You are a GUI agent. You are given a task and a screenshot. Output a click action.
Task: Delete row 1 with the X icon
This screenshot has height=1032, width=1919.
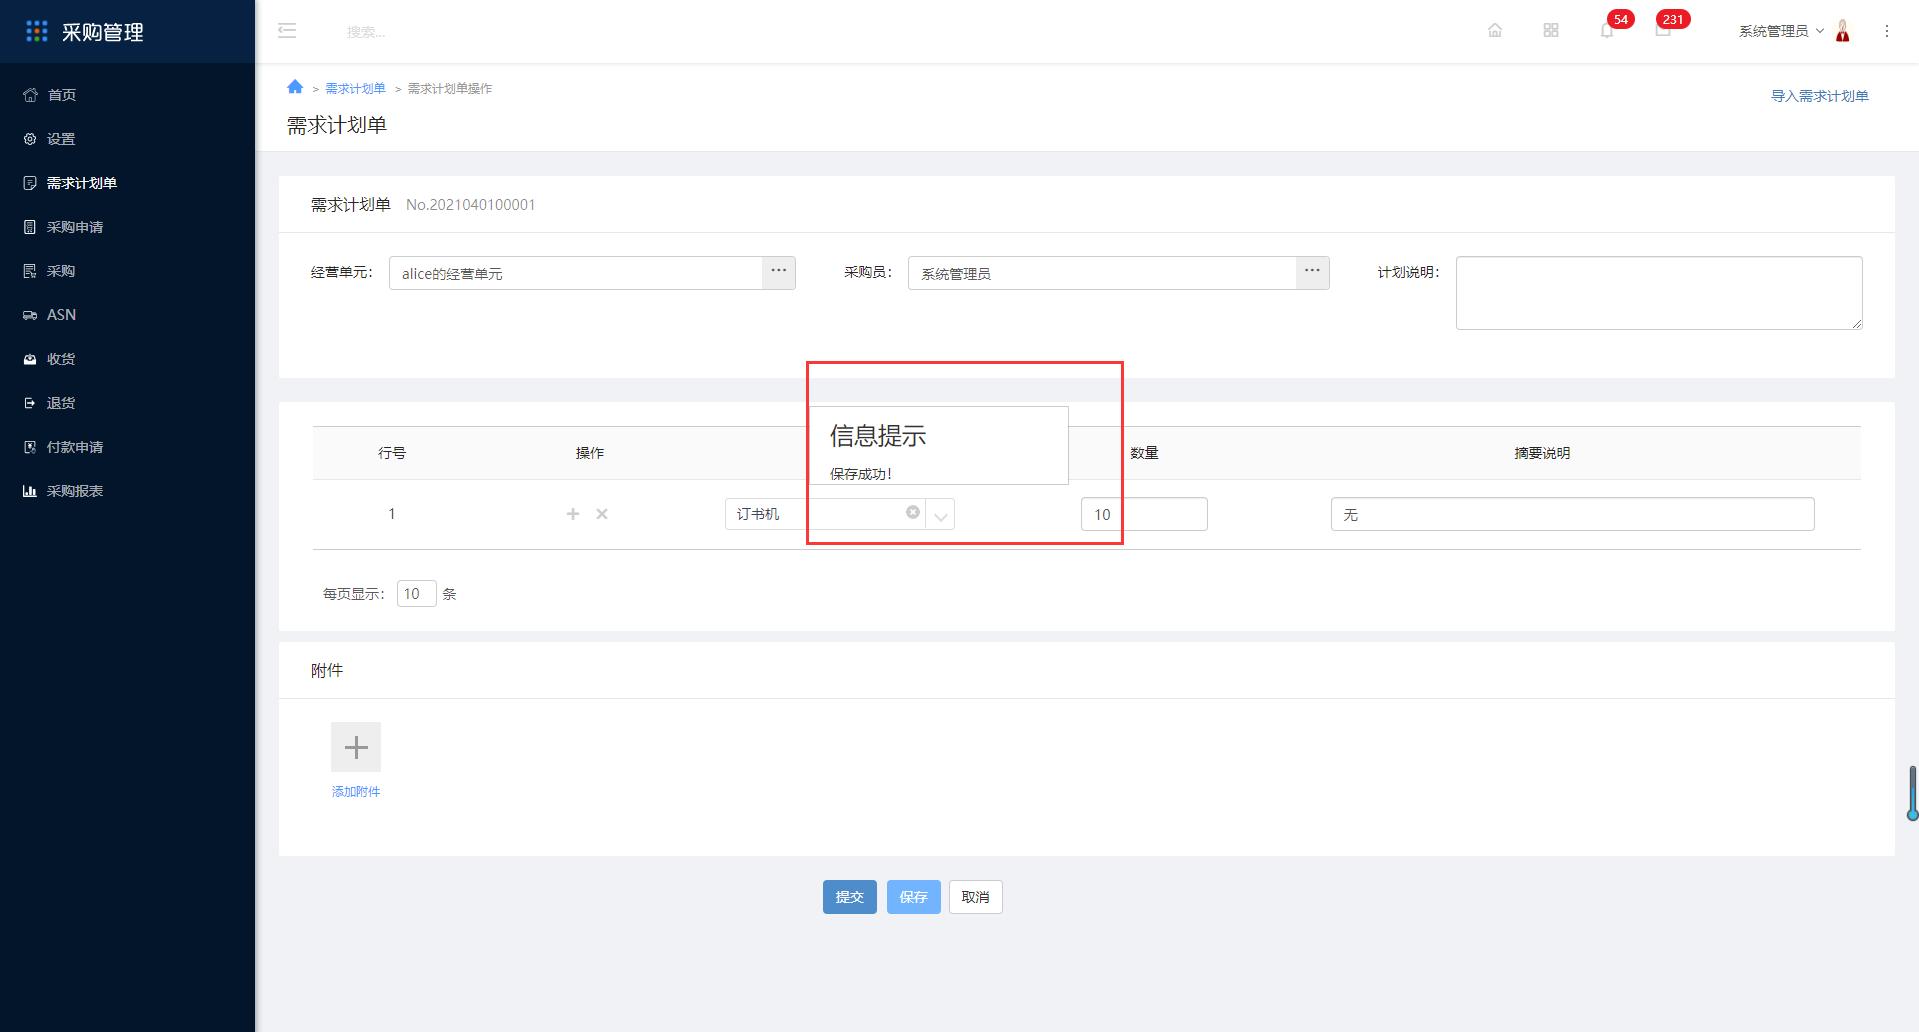(602, 514)
